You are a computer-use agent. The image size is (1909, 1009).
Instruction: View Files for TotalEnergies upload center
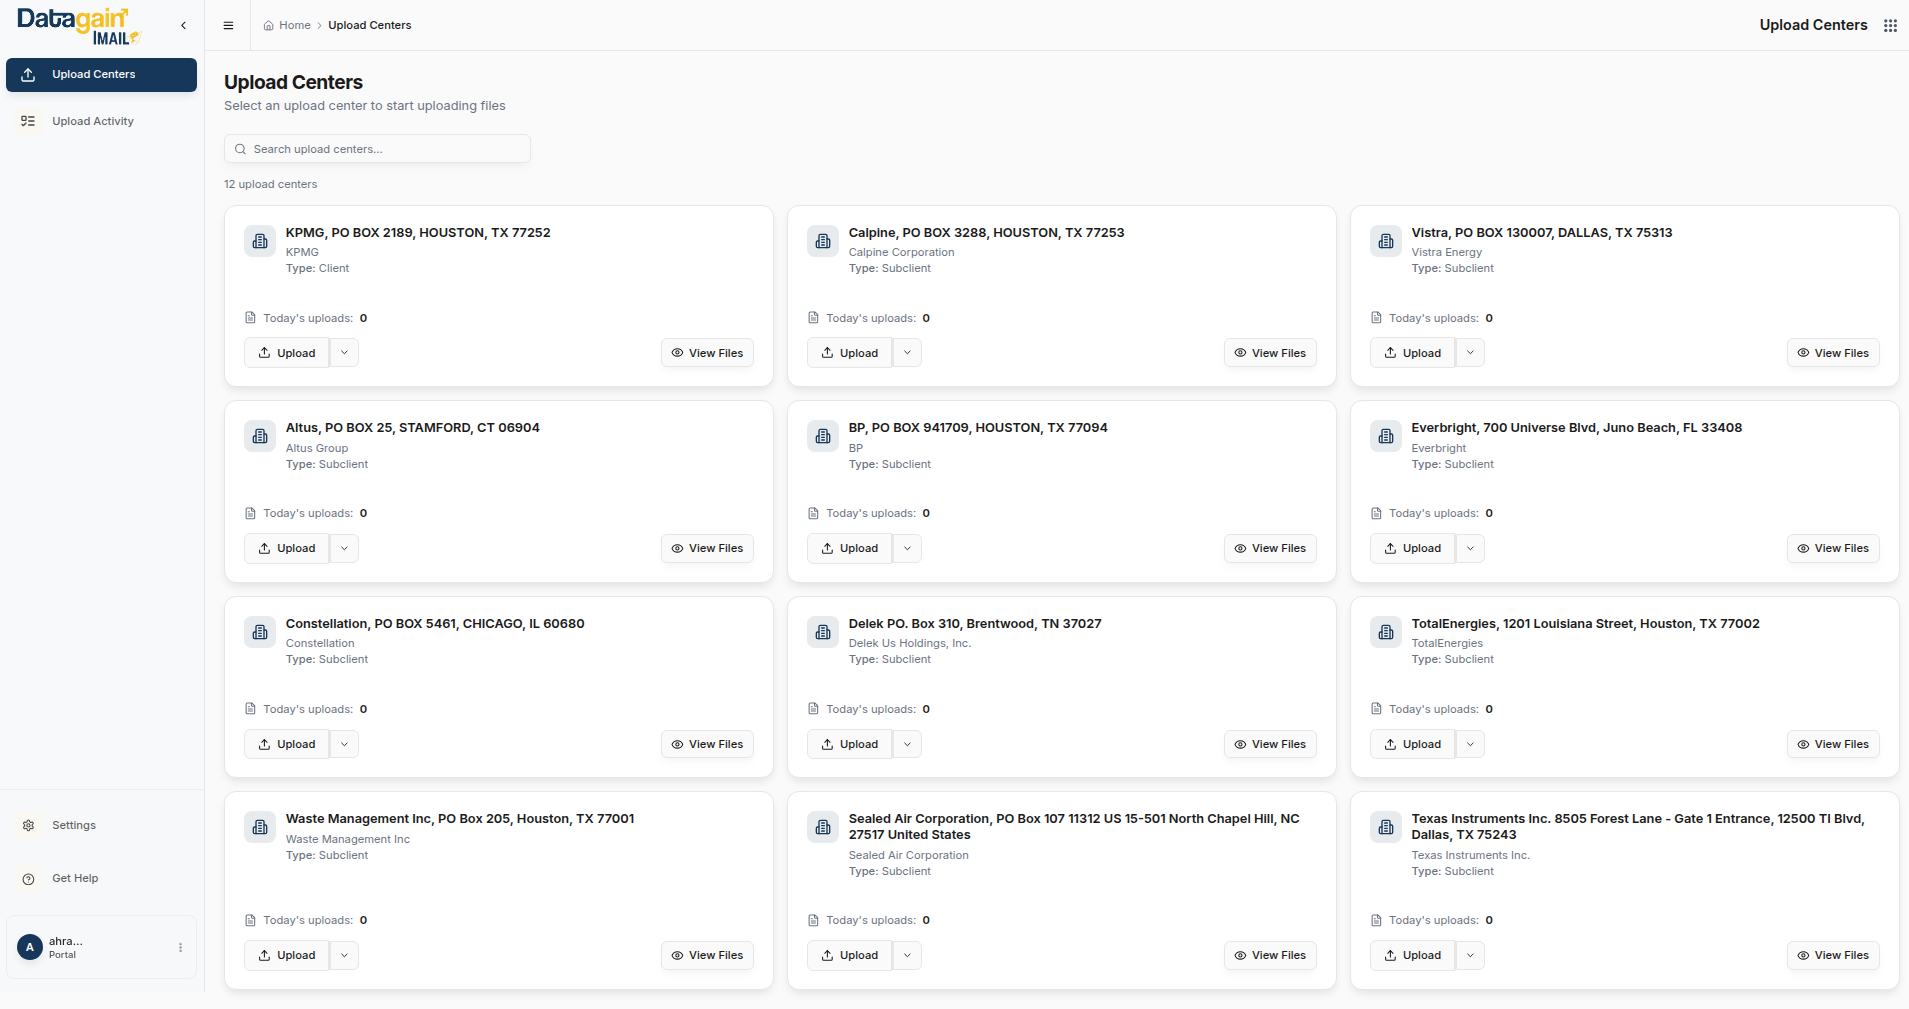coord(1833,744)
